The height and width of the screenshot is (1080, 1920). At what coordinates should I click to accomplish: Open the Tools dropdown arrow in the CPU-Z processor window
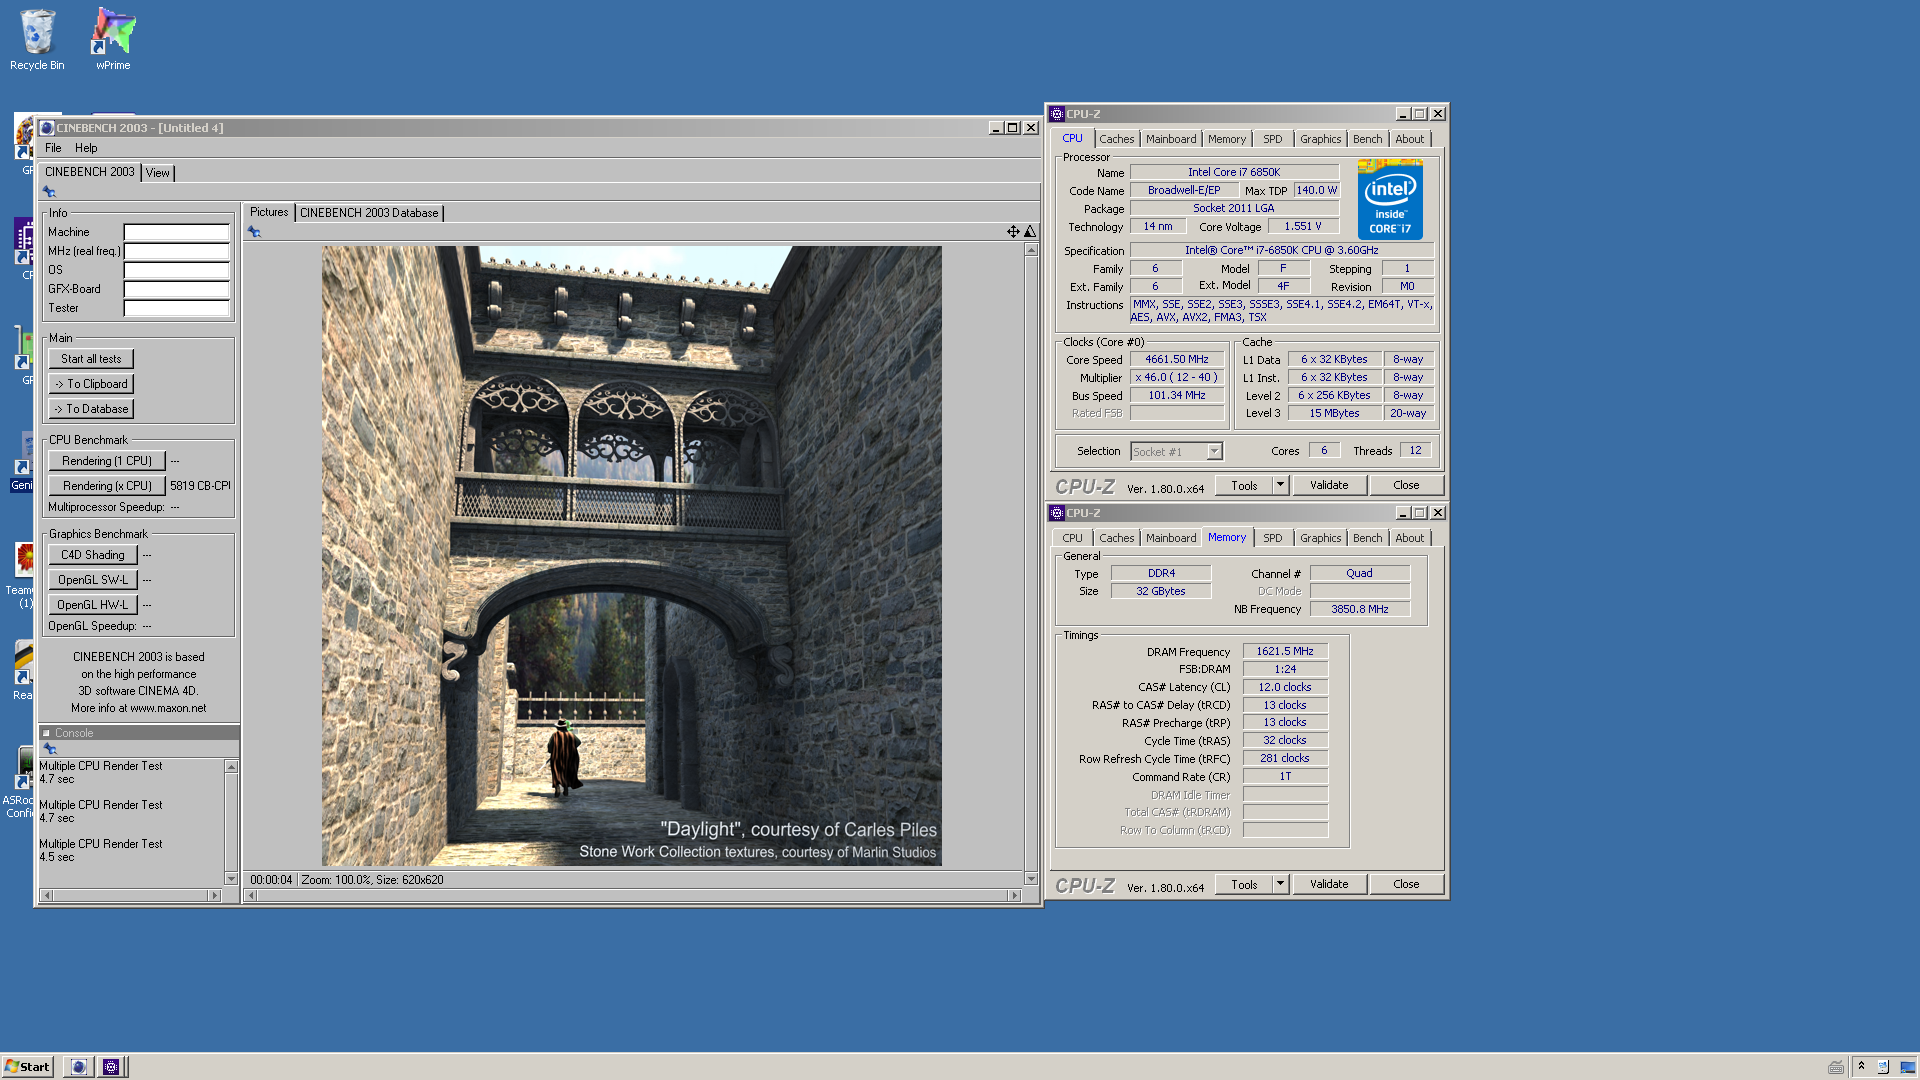[x=1279, y=485]
